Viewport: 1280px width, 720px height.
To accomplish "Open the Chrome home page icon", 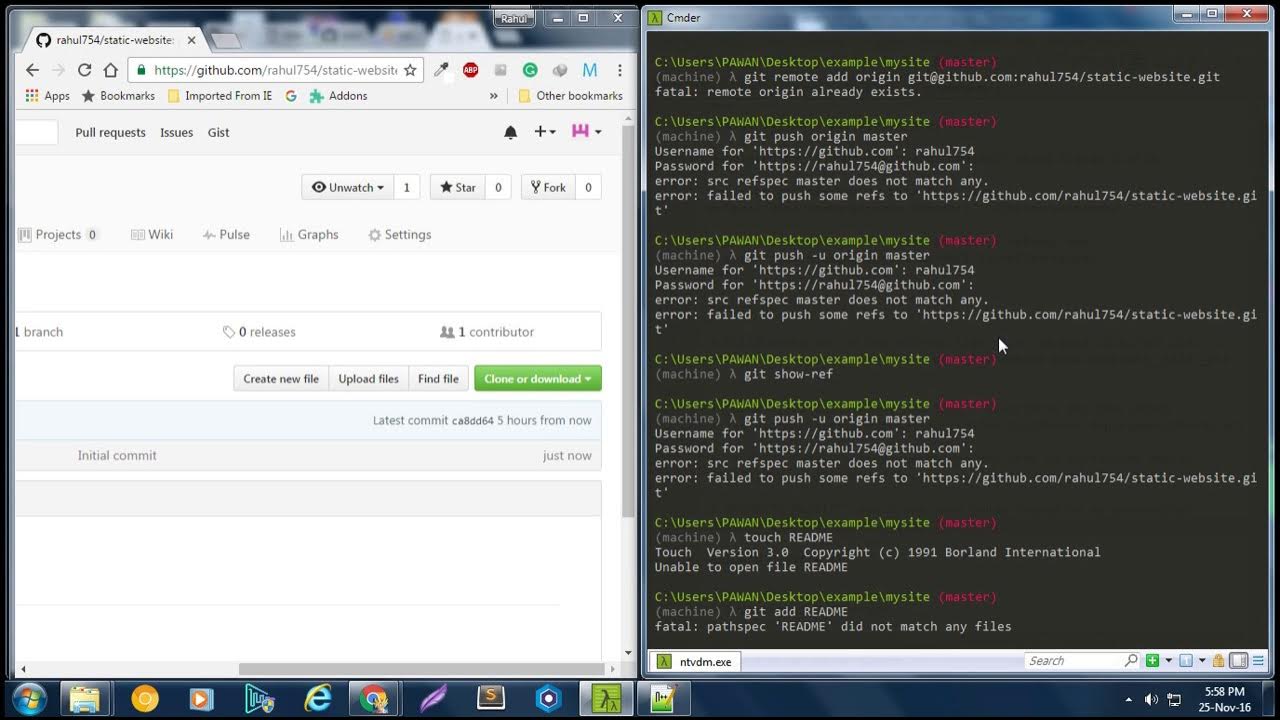I will pyautogui.click(x=110, y=70).
